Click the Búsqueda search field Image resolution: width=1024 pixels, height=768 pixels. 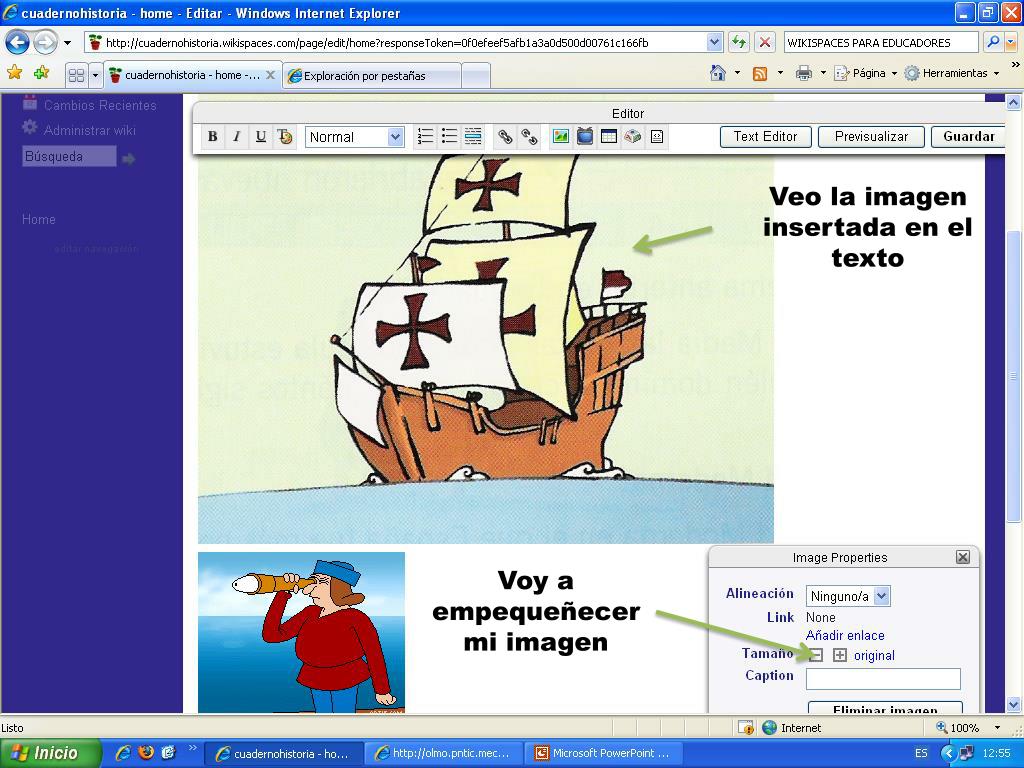(x=69, y=156)
